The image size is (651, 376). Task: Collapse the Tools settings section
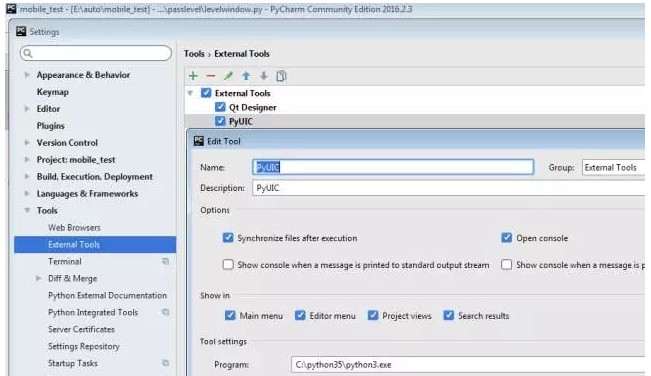[x=27, y=210]
